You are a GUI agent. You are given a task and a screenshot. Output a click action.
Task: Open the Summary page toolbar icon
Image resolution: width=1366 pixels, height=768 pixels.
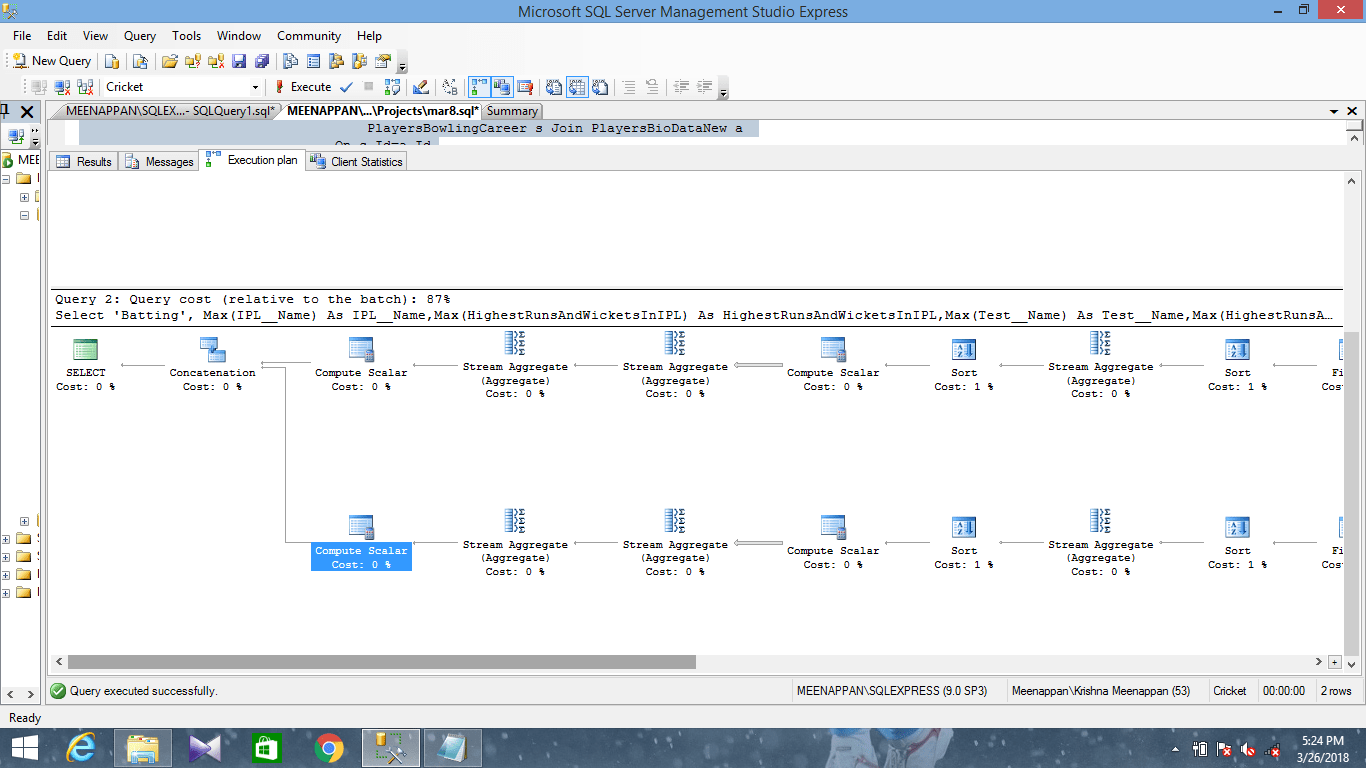[314, 61]
